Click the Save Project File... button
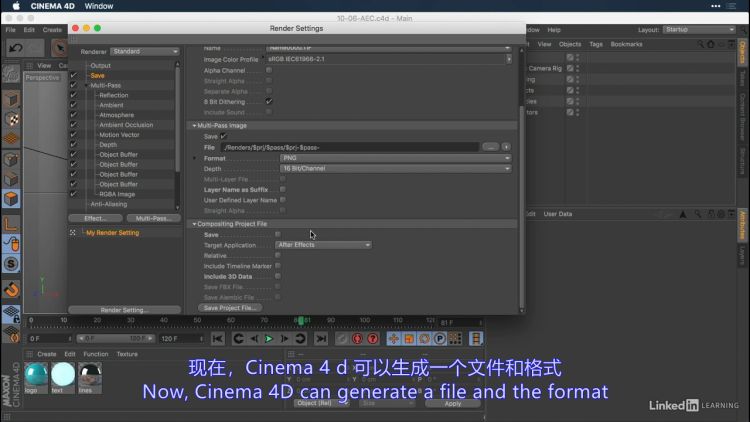Viewport: 750px width, 422px height. coord(230,308)
